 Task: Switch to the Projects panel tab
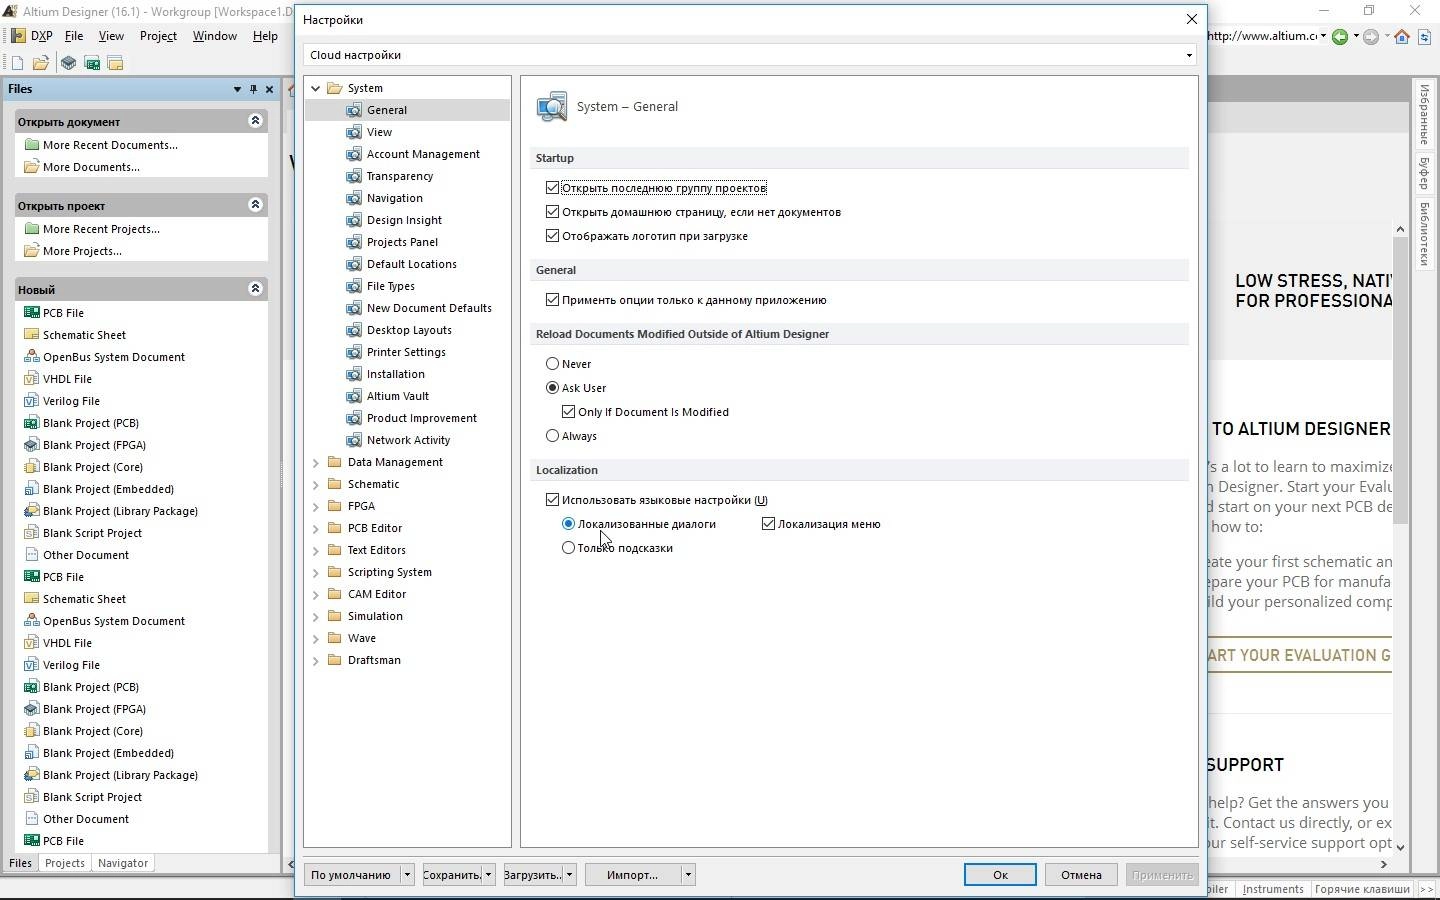point(65,863)
